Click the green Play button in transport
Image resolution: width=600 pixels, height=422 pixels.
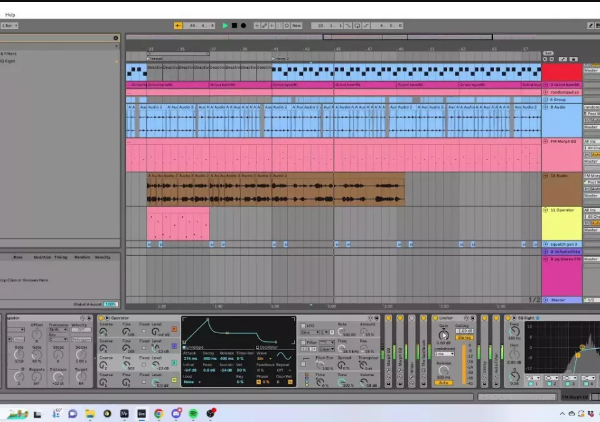[x=226, y=25]
